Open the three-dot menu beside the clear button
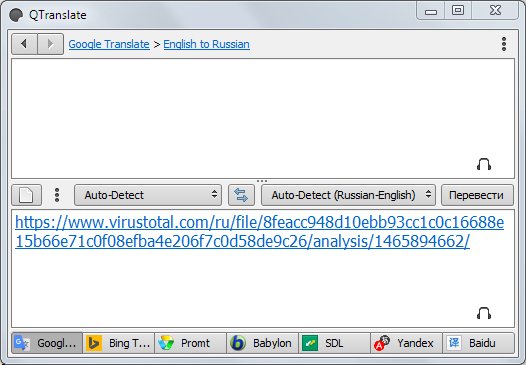 pyautogui.click(x=57, y=195)
